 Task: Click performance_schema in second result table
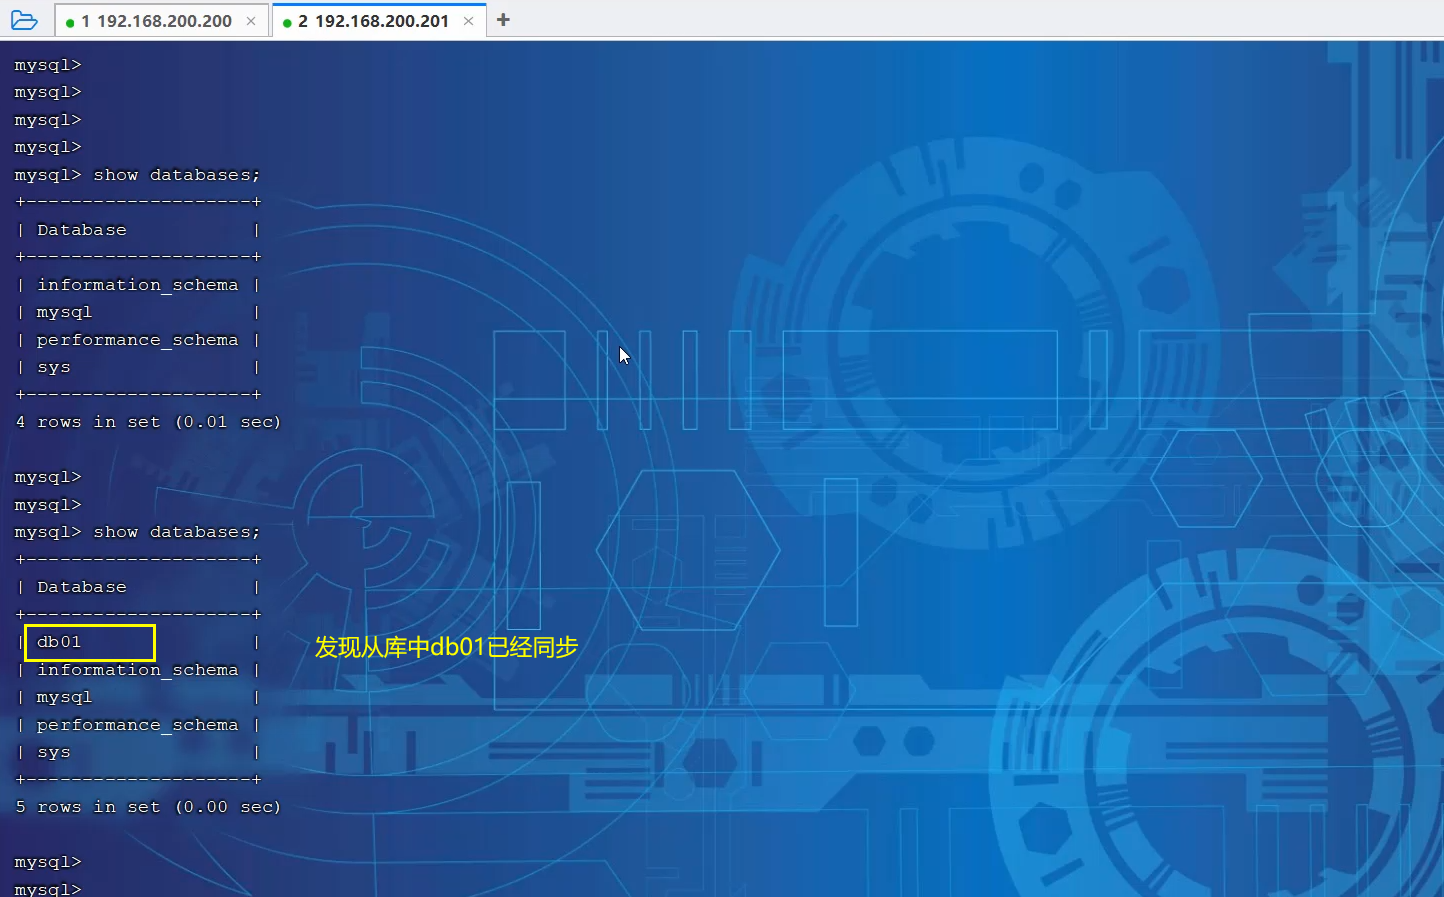(138, 725)
